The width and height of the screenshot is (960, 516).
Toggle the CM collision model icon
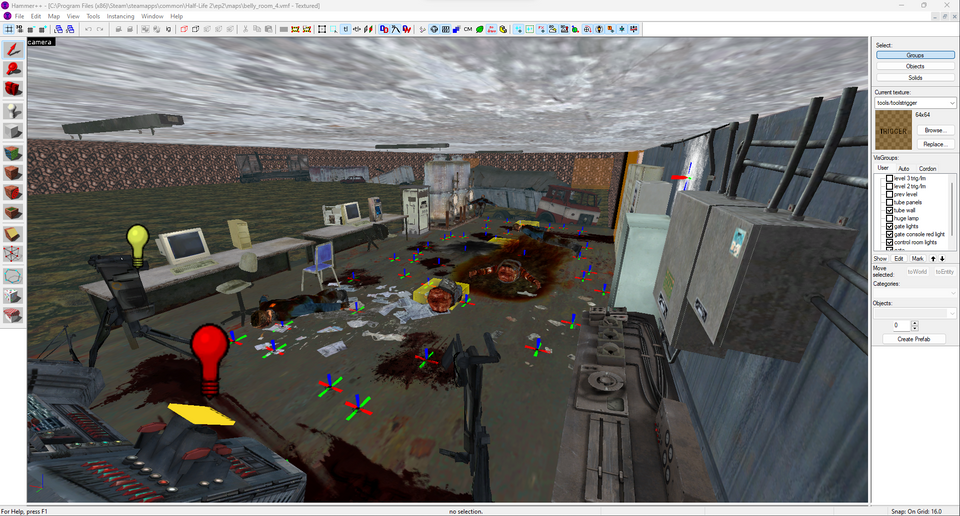[468, 29]
